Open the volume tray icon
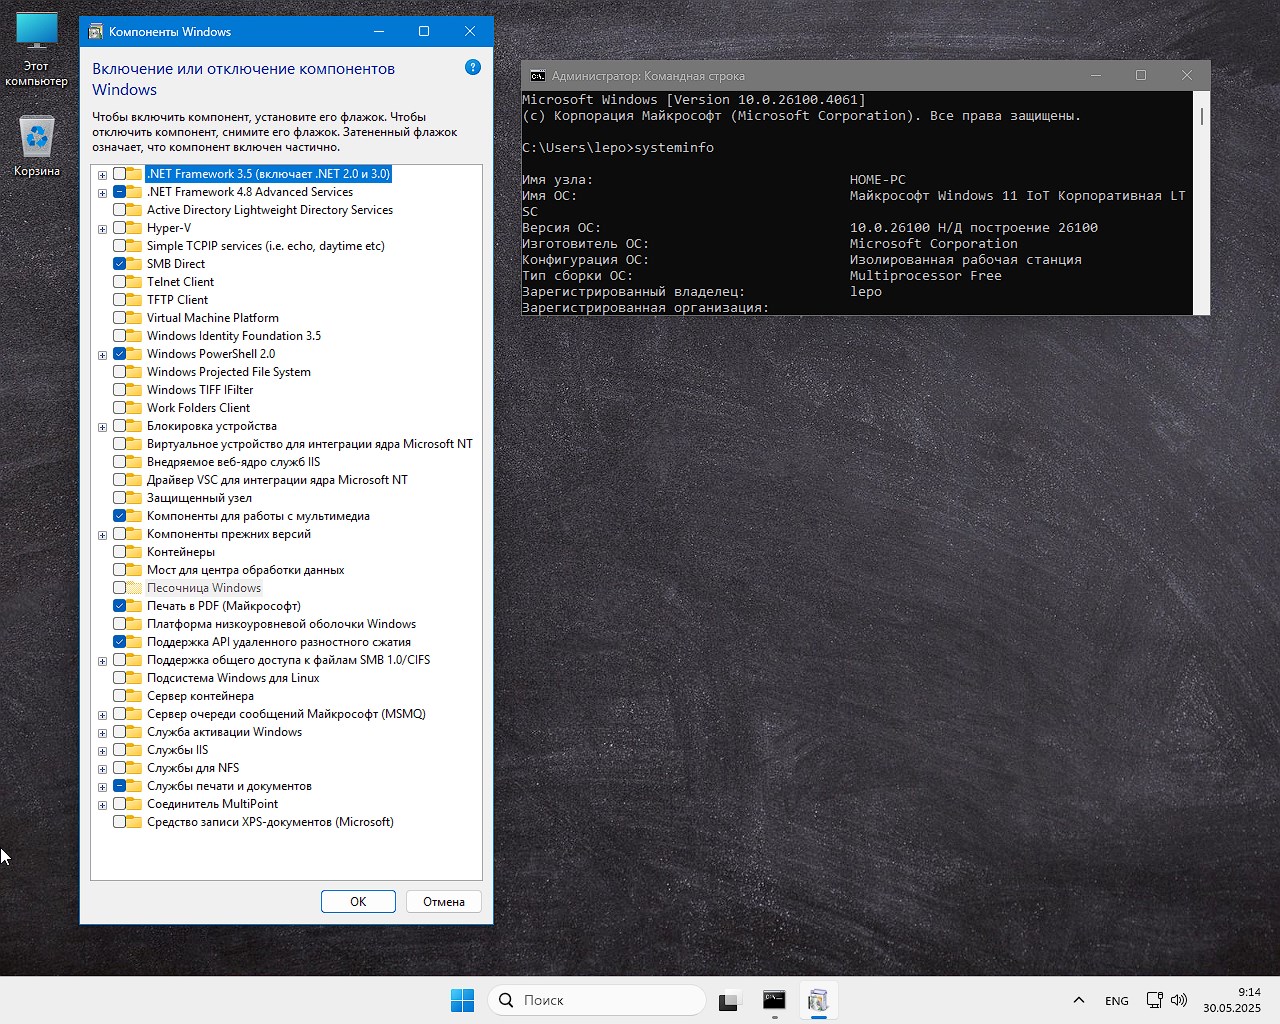The height and width of the screenshot is (1024, 1280). pyautogui.click(x=1179, y=1000)
